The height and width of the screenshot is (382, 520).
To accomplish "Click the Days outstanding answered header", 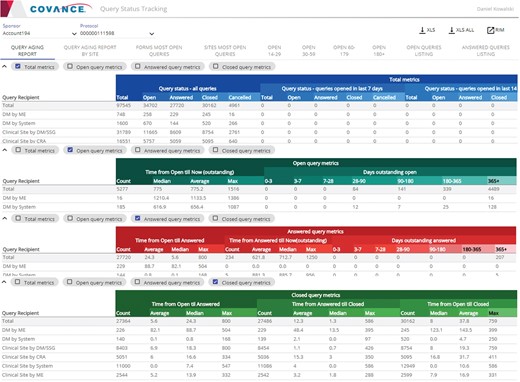I will (x=424, y=240).
